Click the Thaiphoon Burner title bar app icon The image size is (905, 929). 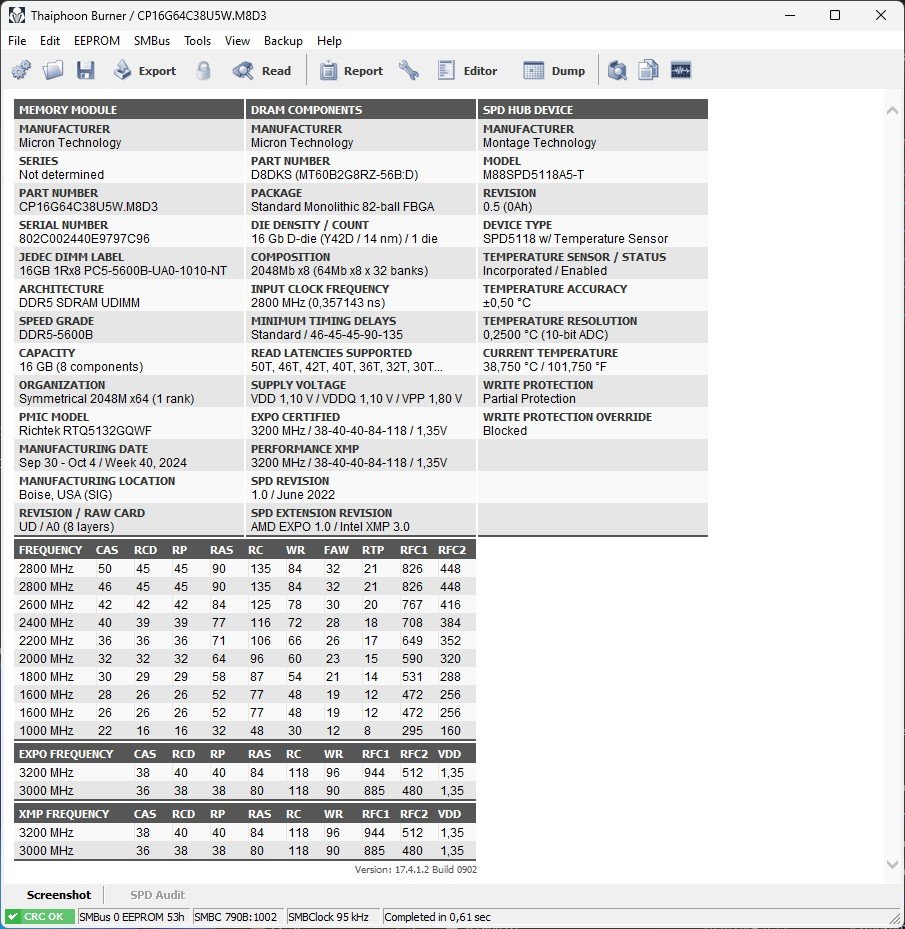pos(17,15)
